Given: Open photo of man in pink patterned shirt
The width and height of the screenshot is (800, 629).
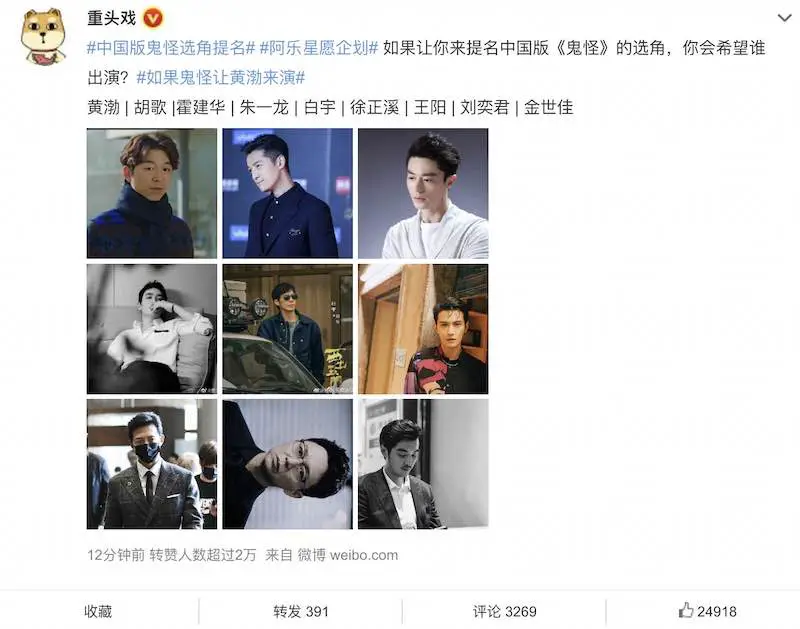Looking at the screenshot, I should coord(423,329).
